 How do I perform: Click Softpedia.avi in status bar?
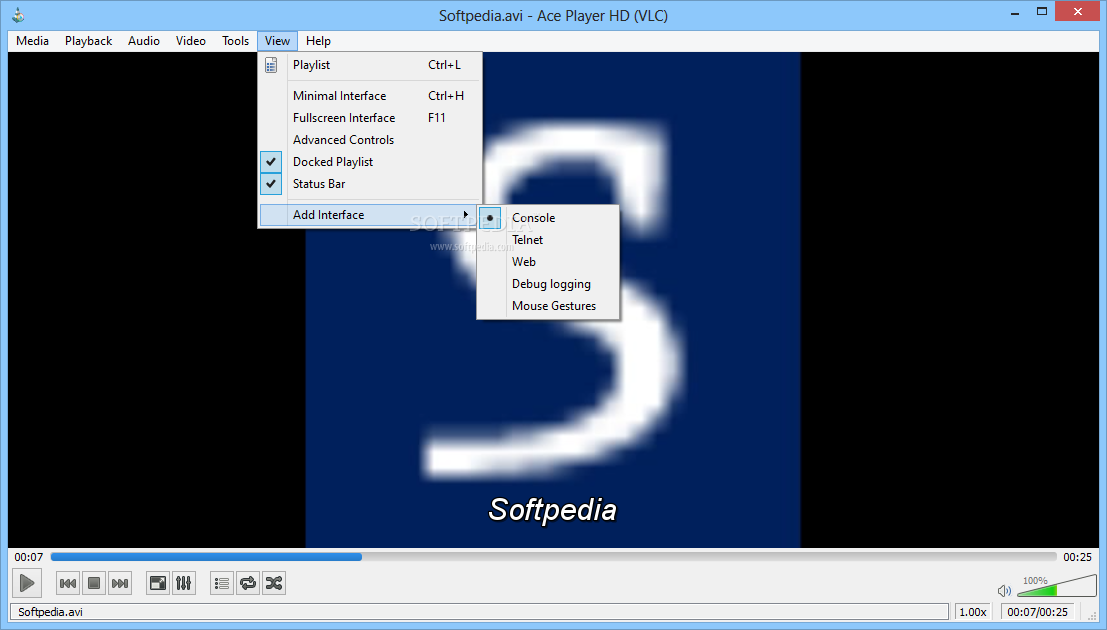(x=50, y=612)
